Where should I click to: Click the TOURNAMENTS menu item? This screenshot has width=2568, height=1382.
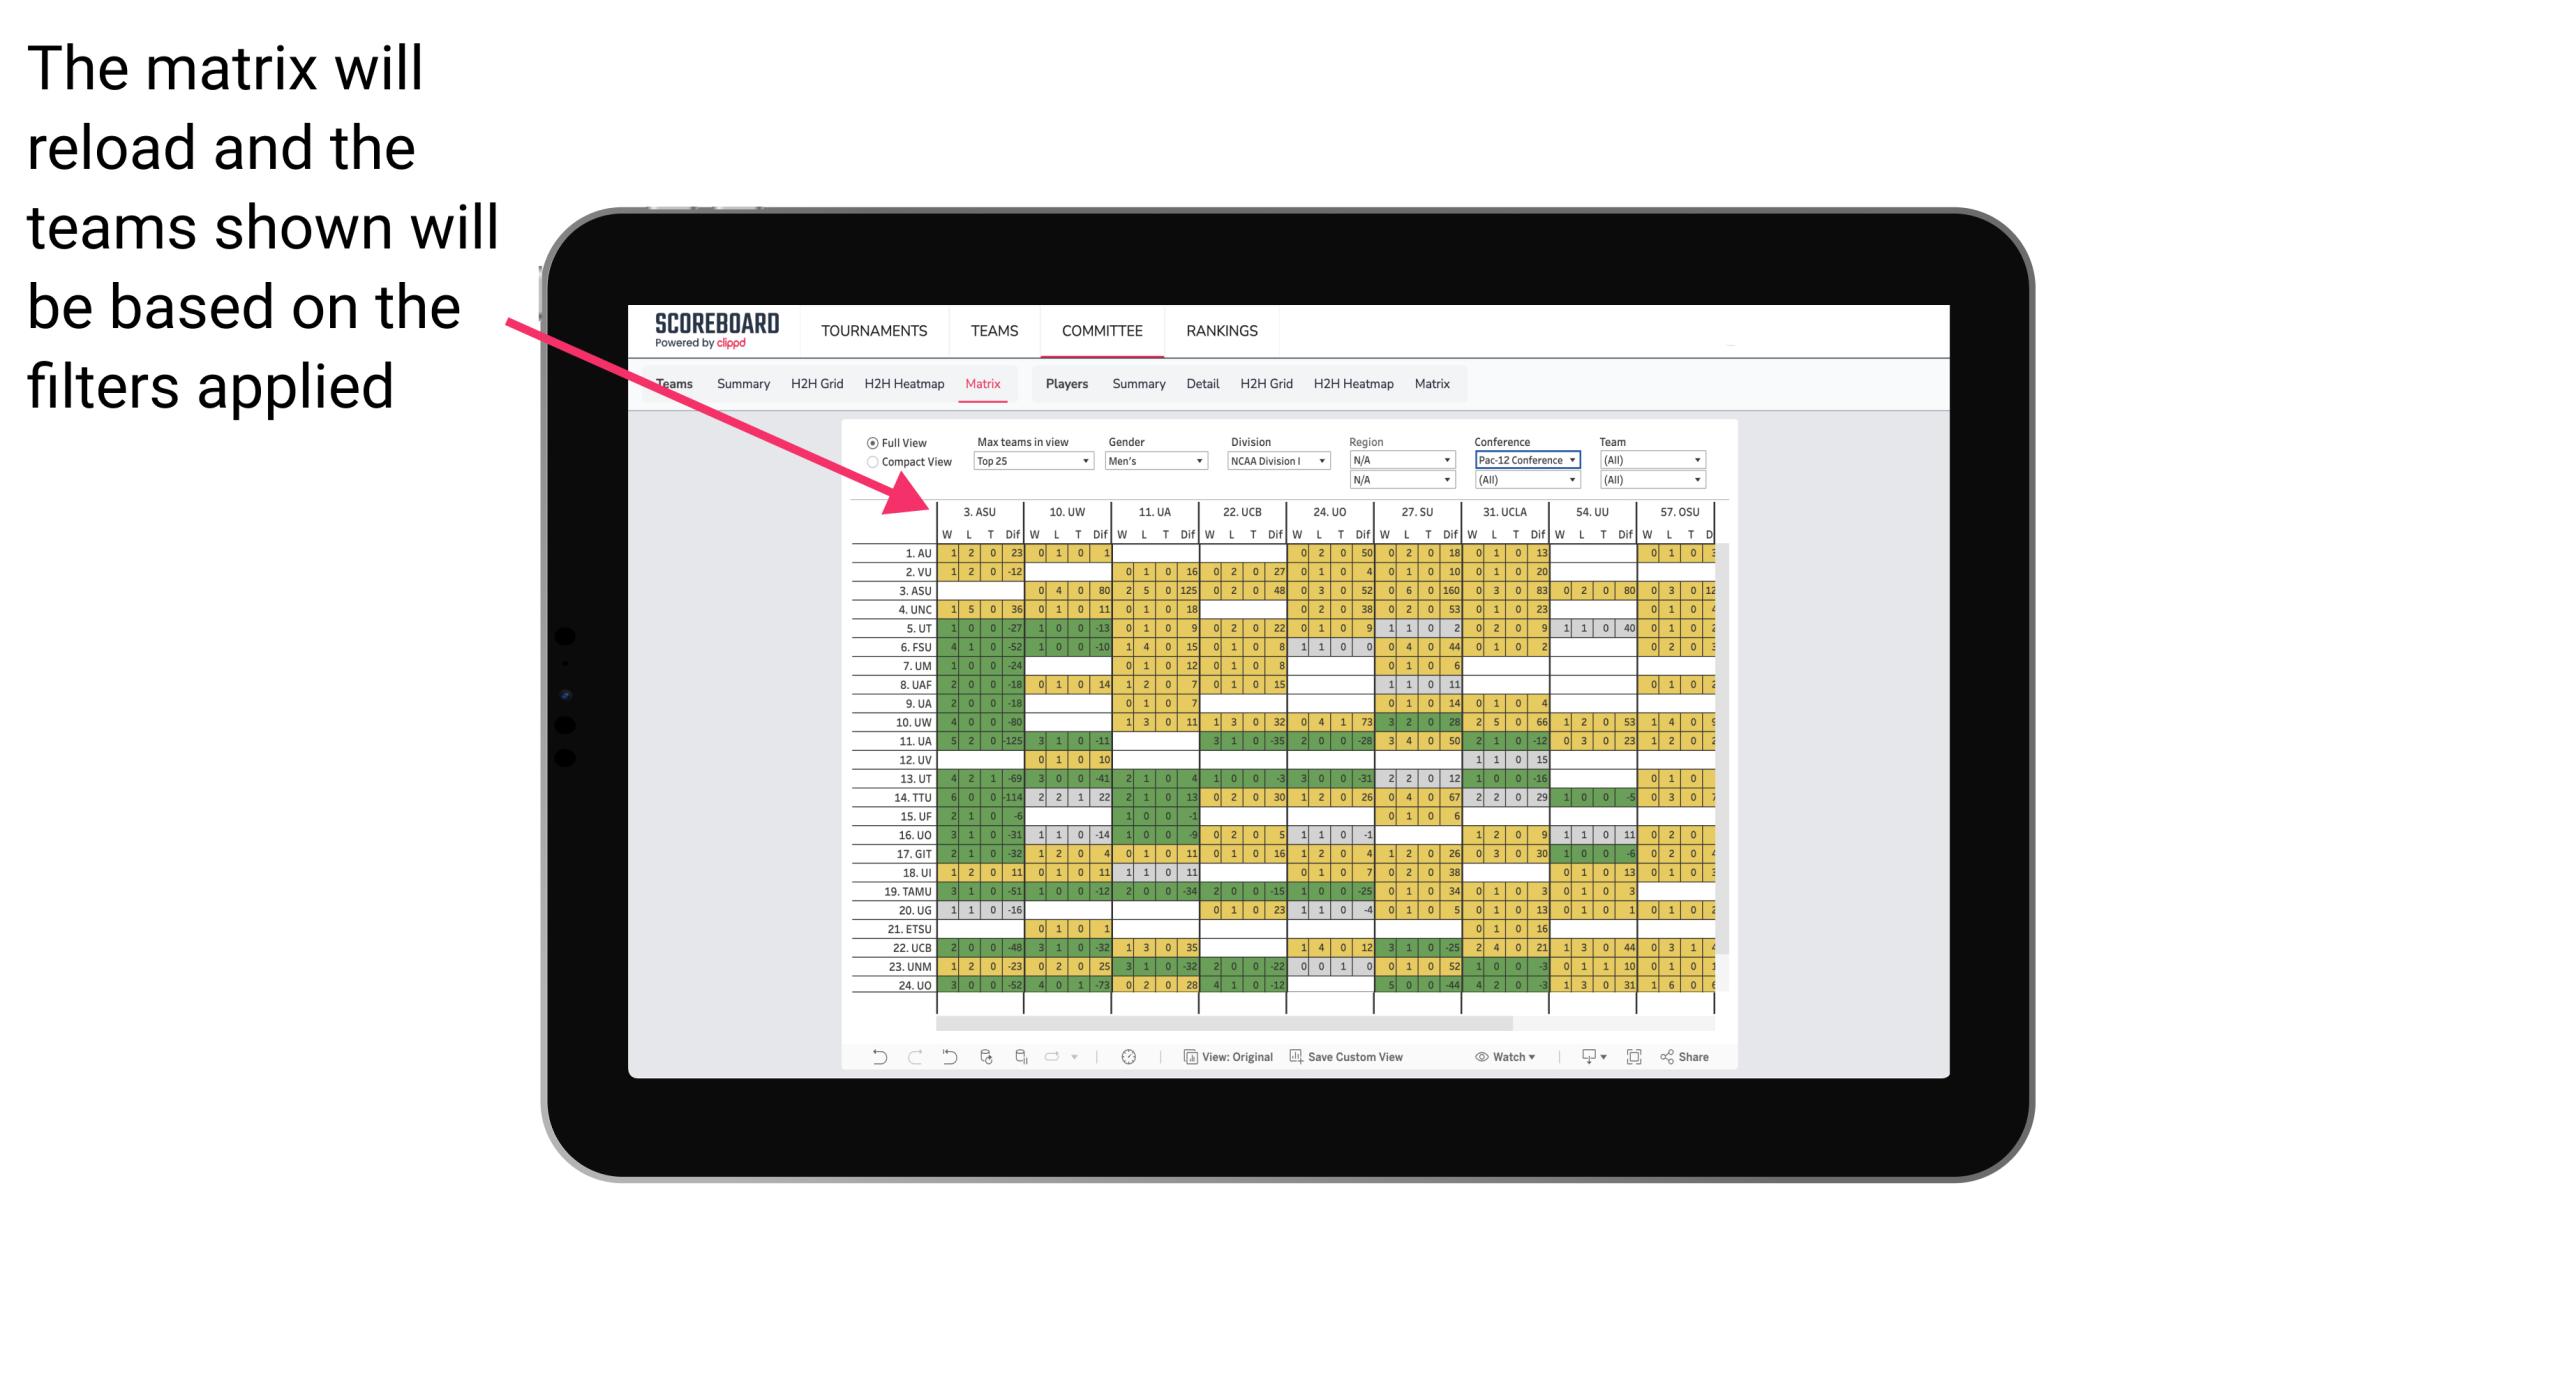(870, 330)
